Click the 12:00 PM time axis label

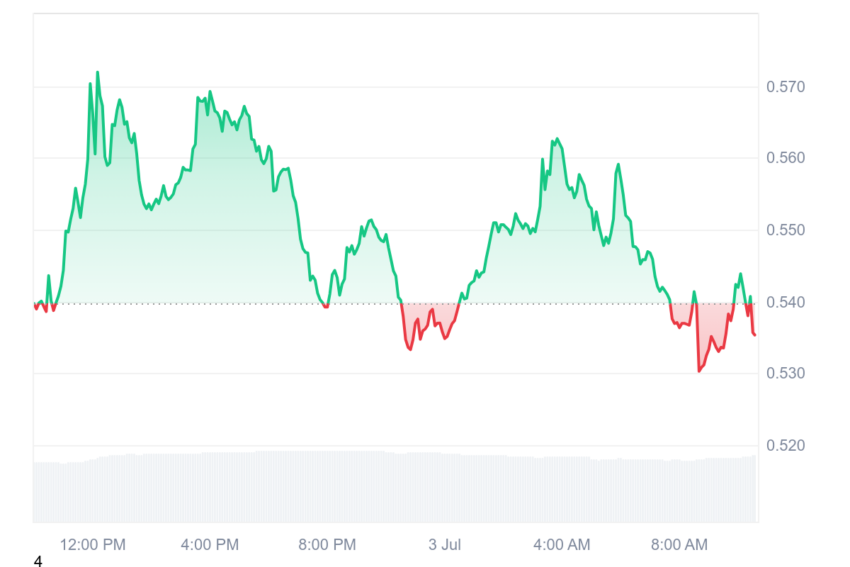(x=93, y=545)
